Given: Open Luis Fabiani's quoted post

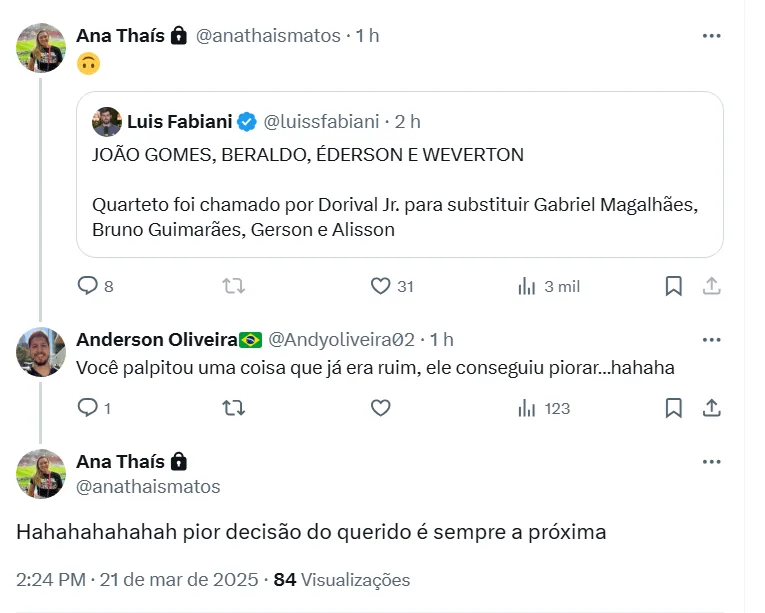Looking at the screenshot, I should click(400, 192).
